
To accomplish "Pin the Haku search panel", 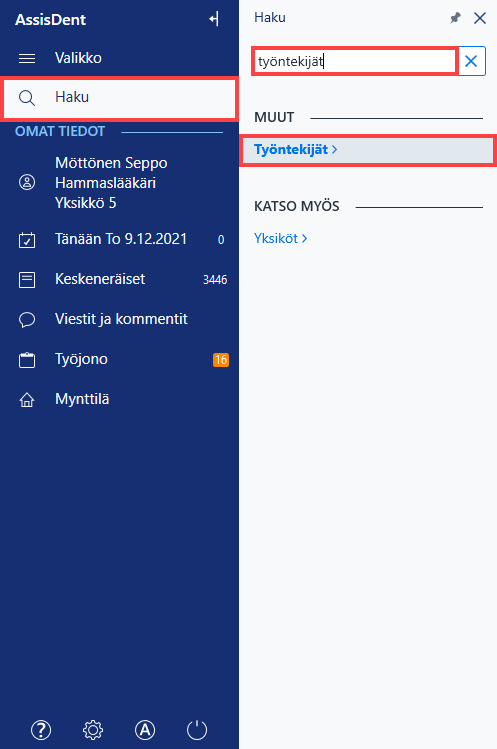I will coord(455,18).
